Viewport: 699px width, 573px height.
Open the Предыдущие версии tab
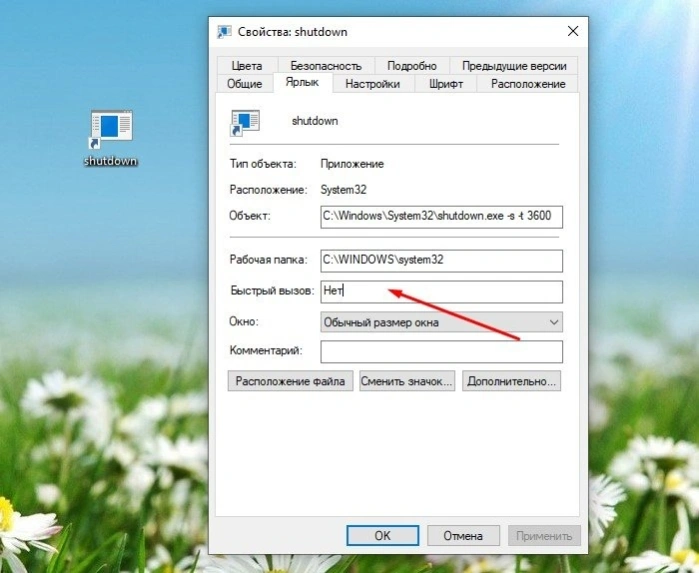[x=514, y=66]
